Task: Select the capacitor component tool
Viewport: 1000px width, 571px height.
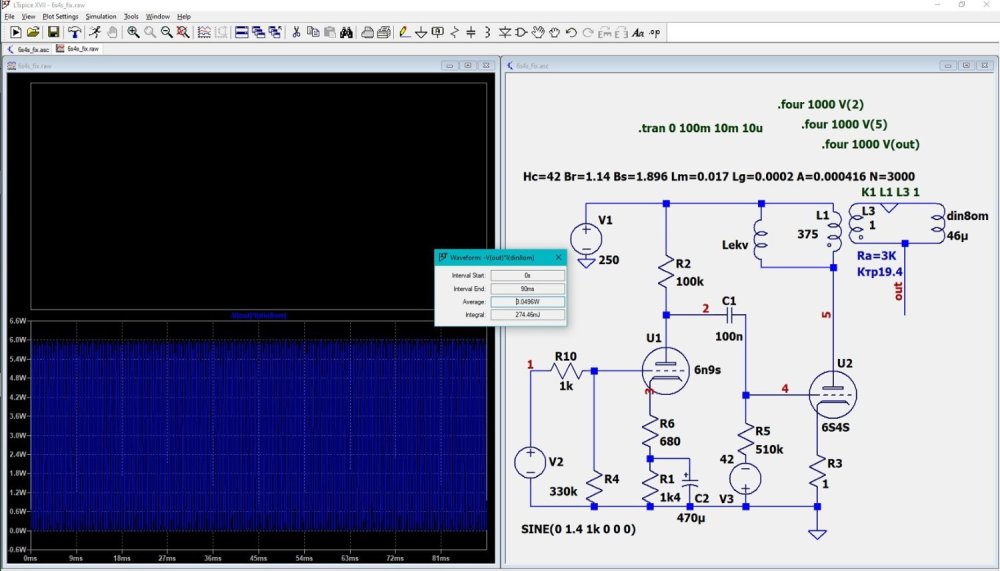Action: 471,32
